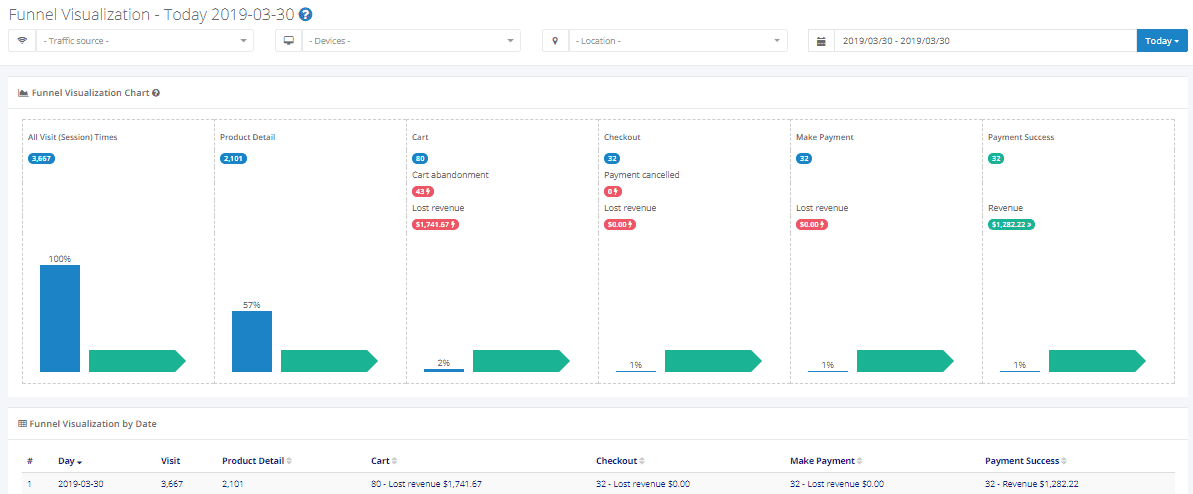Expand the Devices dropdown
The image size is (1193, 494).
tap(412, 41)
